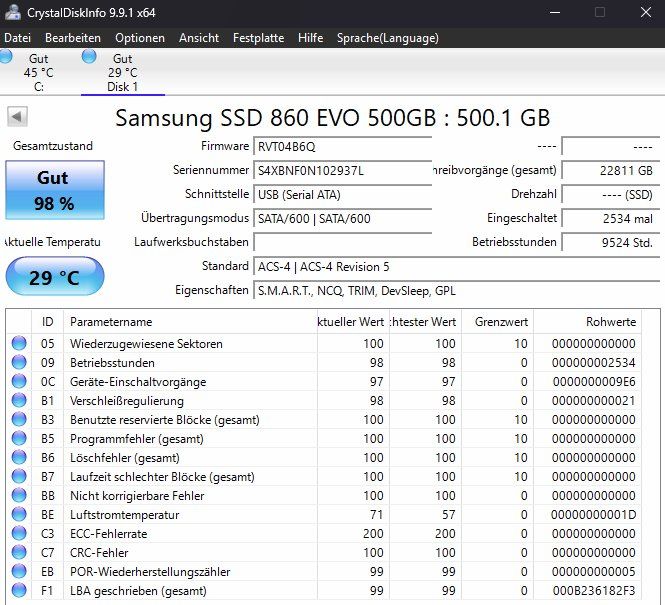Screen dimensions: 665x605
Task: Click raw value 000000000021 of Verschleißregulierung
Action: pos(593,401)
